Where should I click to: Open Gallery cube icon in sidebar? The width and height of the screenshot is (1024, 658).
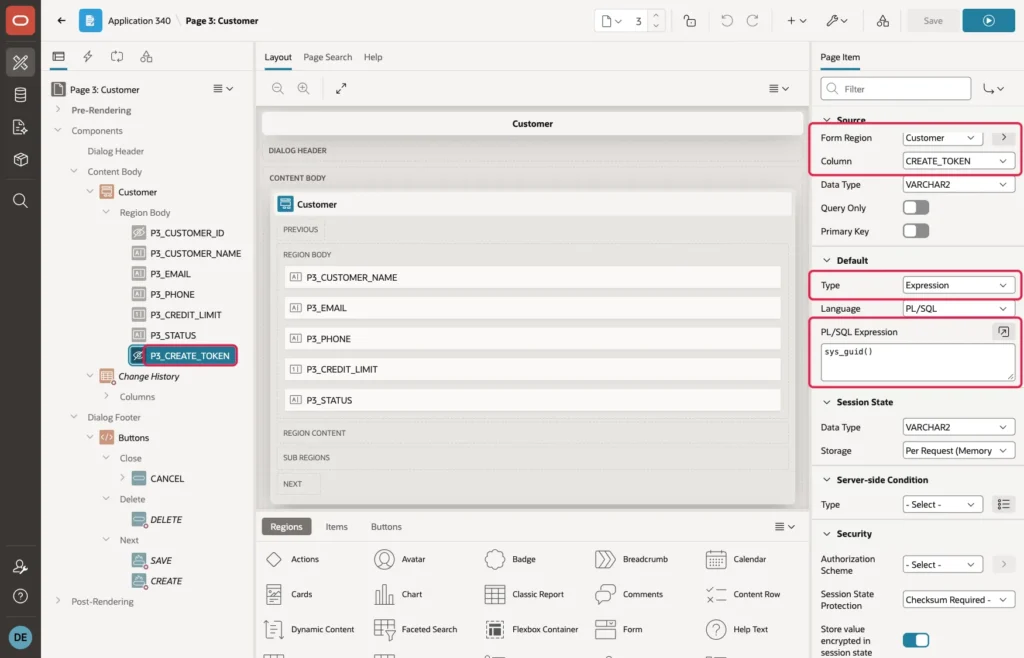pyautogui.click(x=20, y=159)
